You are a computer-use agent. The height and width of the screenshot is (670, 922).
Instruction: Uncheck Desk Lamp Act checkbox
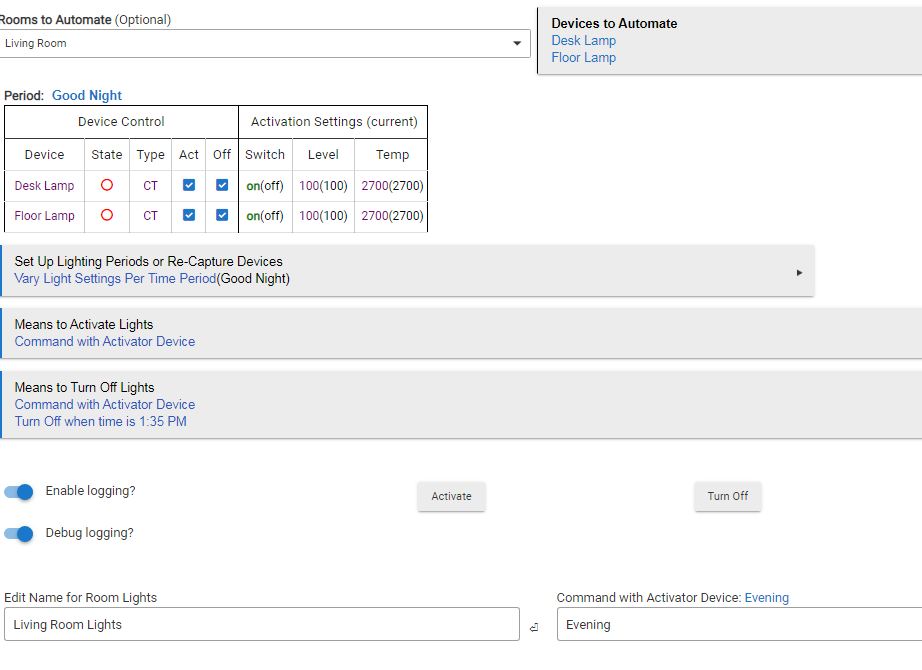[x=189, y=185]
